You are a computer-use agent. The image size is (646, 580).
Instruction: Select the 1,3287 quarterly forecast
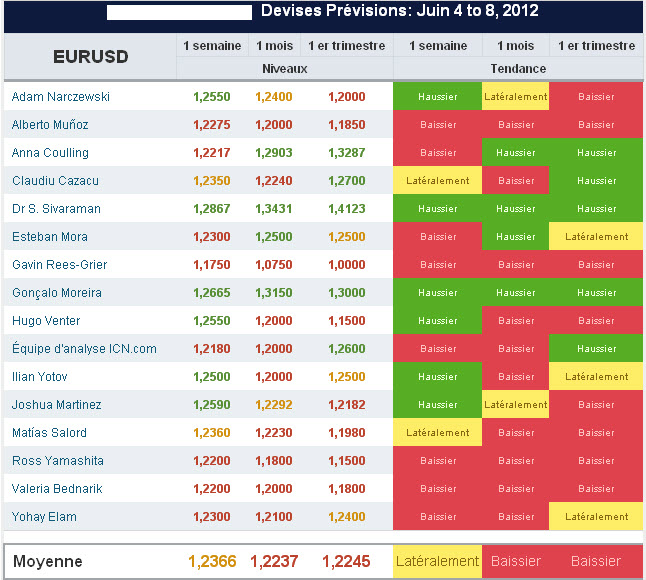point(346,153)
